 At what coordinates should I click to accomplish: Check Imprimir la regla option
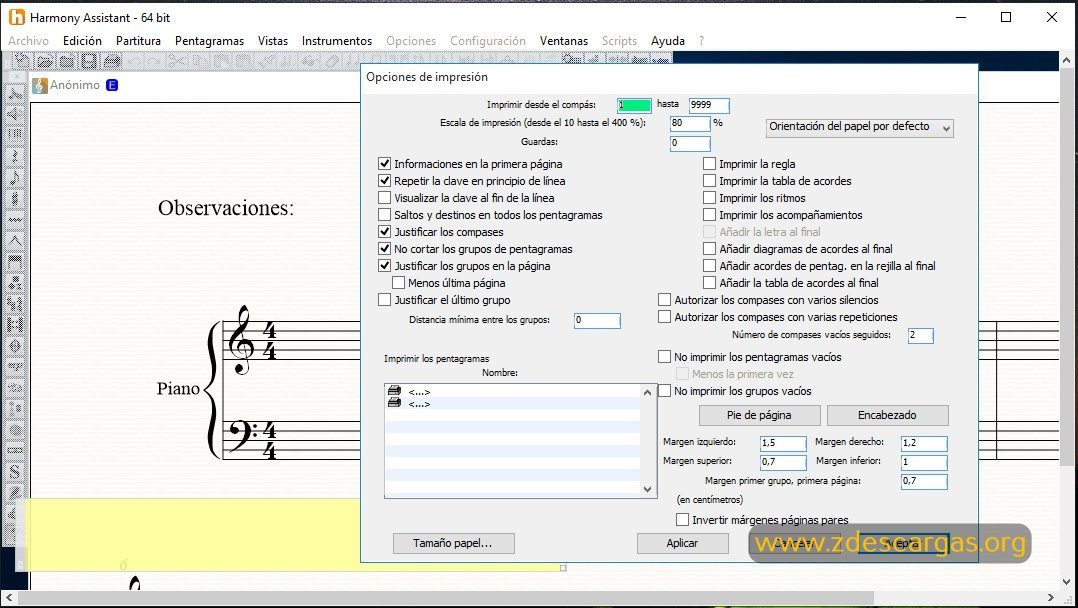[710, 164]
